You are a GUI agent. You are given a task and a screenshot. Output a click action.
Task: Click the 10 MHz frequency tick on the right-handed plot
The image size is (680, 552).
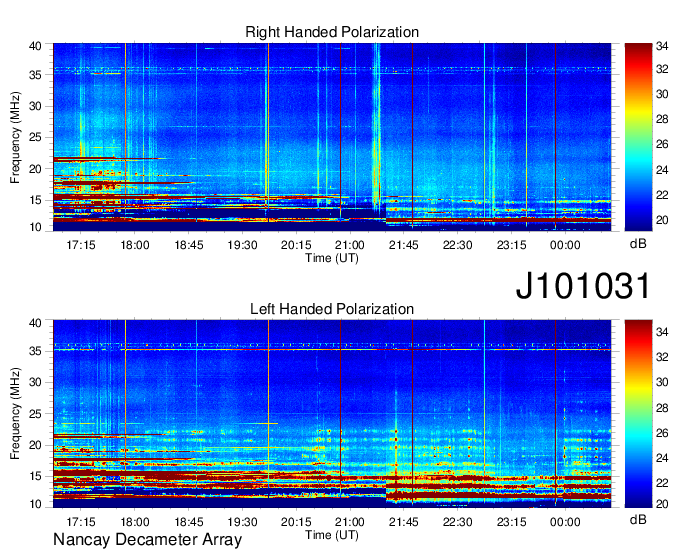pyautogui.click(x=35, y=227)
